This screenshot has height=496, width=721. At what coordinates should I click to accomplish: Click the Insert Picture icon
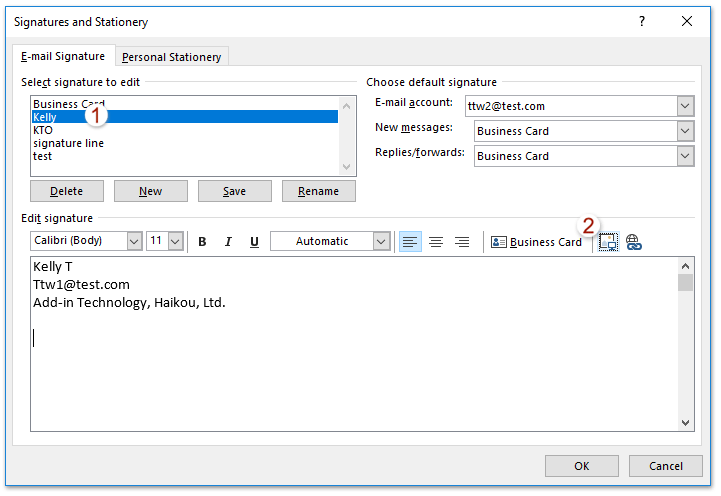point(608,242)
